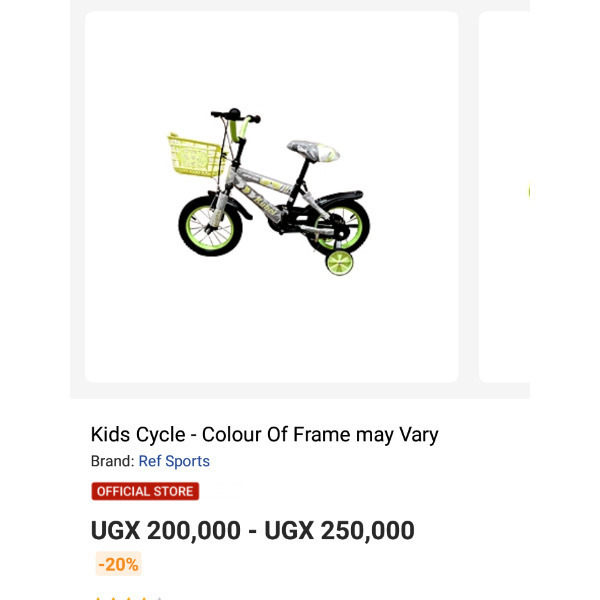The height and width of the screenshot is (600, 600).
Task: Click the third orange rating star
Action: pyautogui.click(x=129, y=598)
